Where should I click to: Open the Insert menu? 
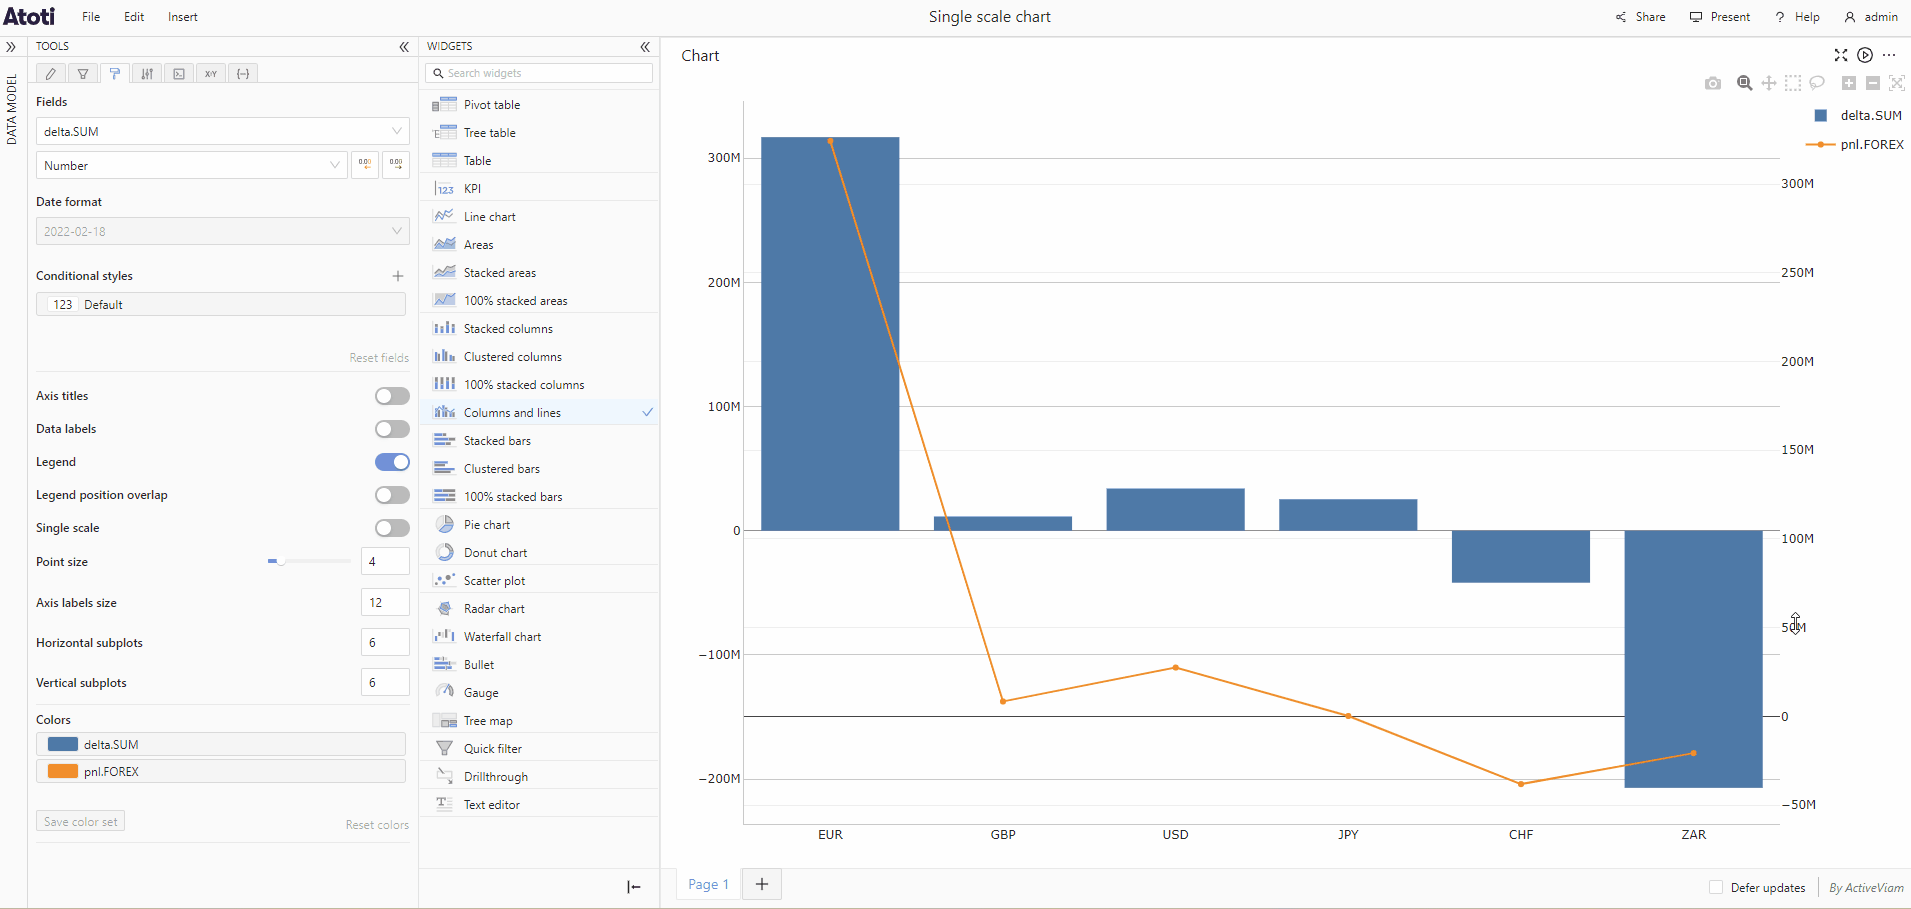[182, 17]
